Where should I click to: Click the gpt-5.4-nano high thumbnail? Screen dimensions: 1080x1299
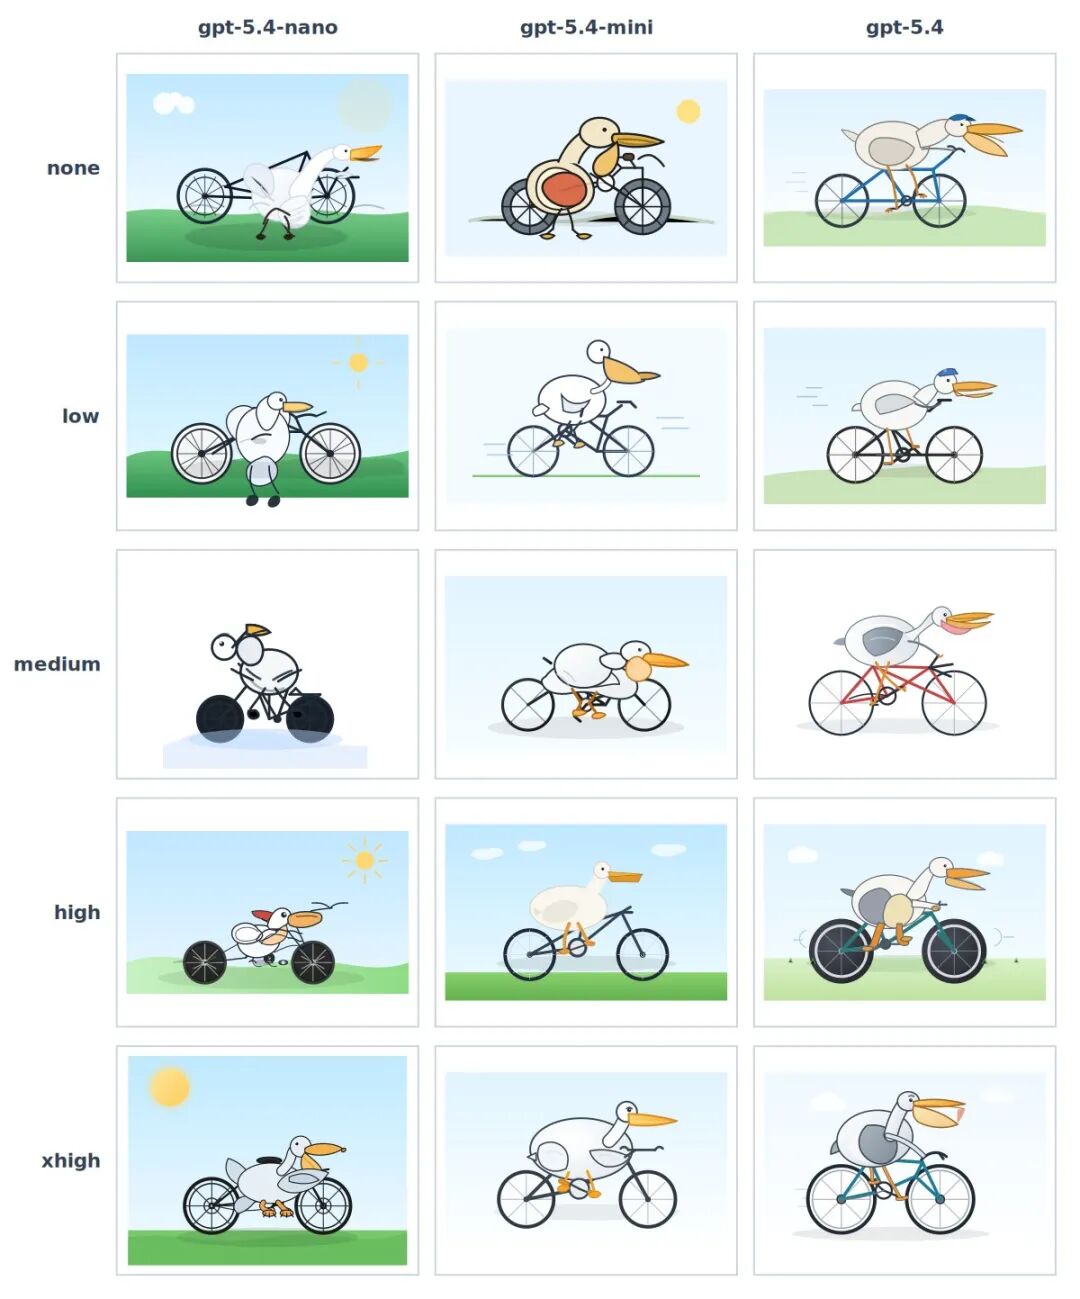267,912
